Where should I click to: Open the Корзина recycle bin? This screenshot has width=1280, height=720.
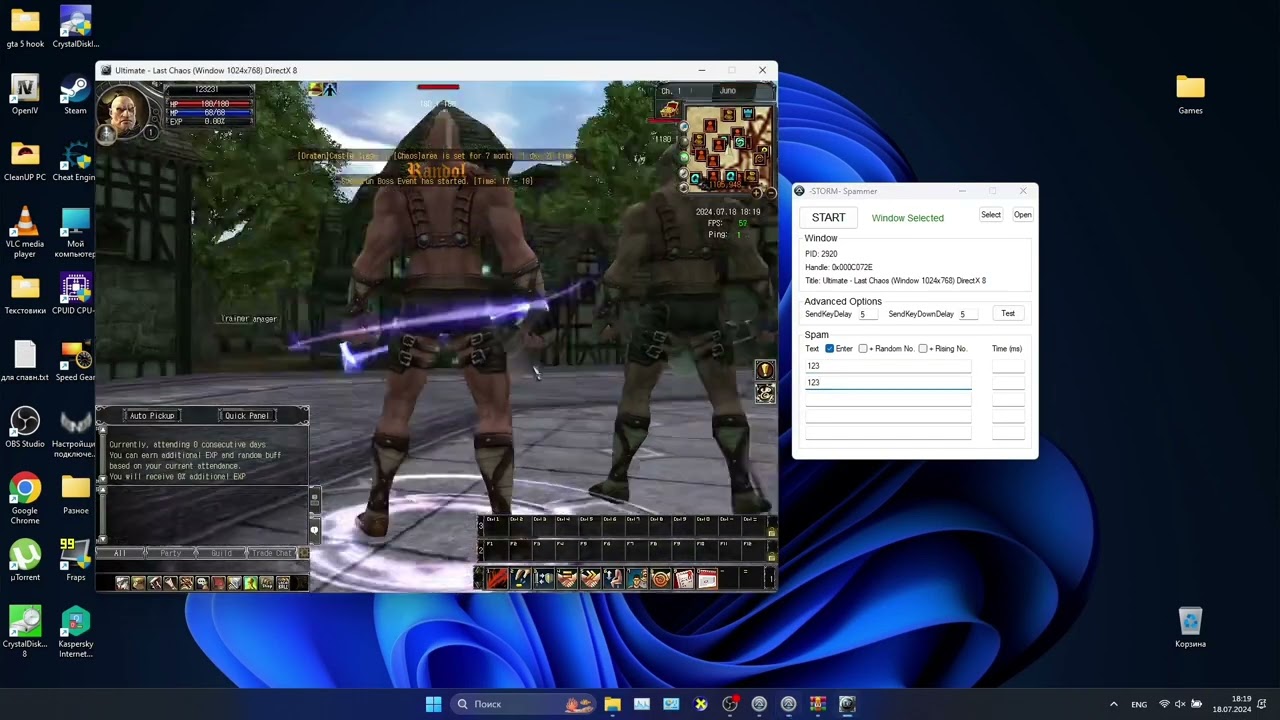pos(1190,628)
